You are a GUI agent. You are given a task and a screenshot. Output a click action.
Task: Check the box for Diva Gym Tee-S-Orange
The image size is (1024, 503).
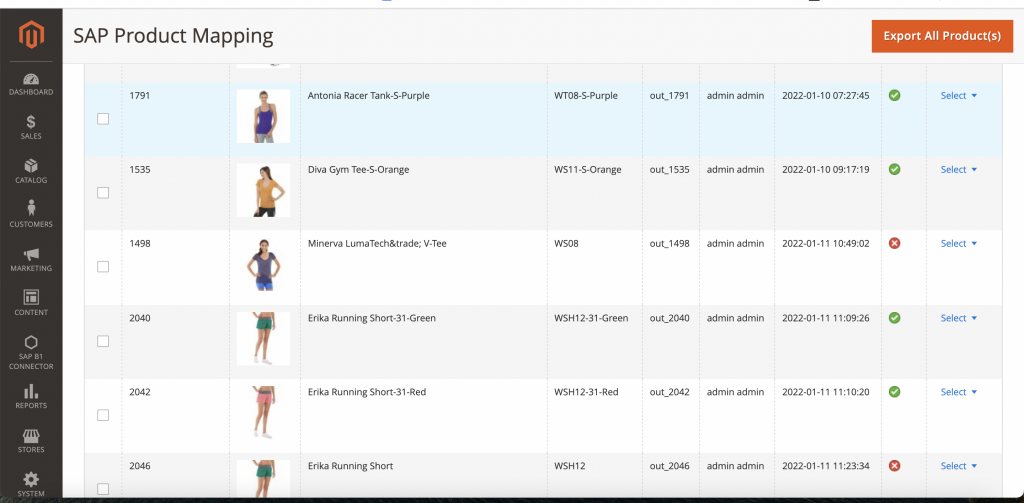103,193
